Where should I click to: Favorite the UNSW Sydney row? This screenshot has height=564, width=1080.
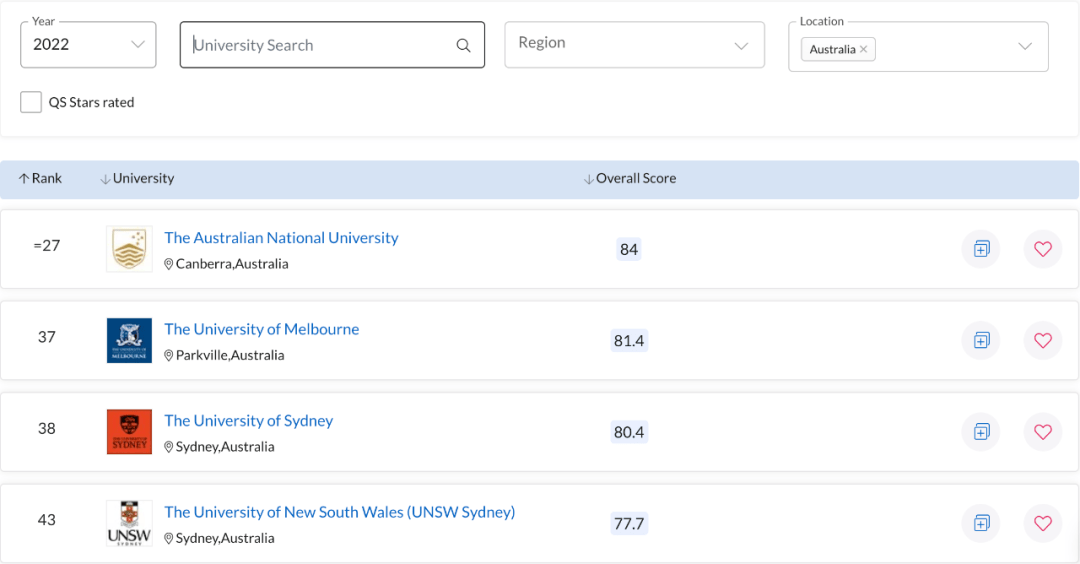[x=1043, y=523]
